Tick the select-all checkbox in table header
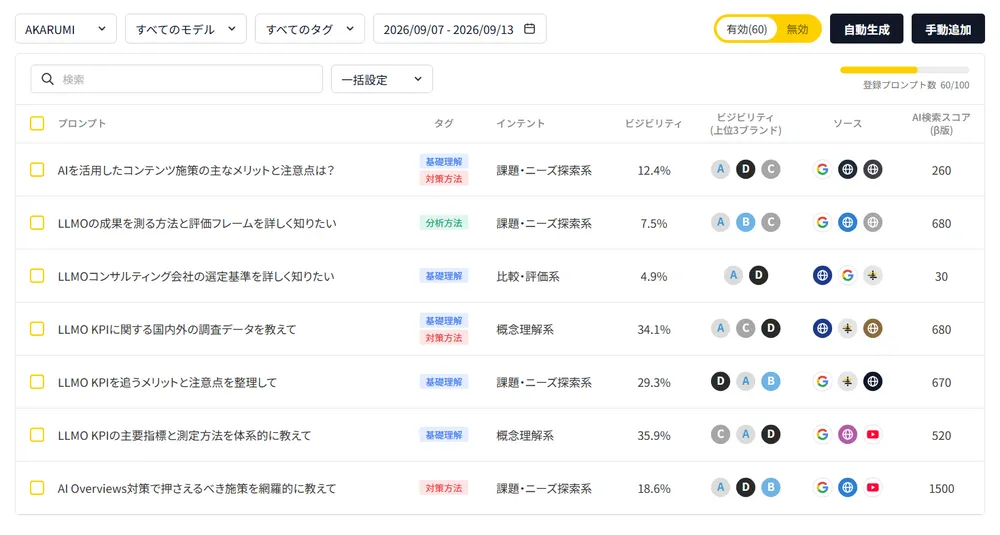The image size is (1000, 535). pos(37,123)
